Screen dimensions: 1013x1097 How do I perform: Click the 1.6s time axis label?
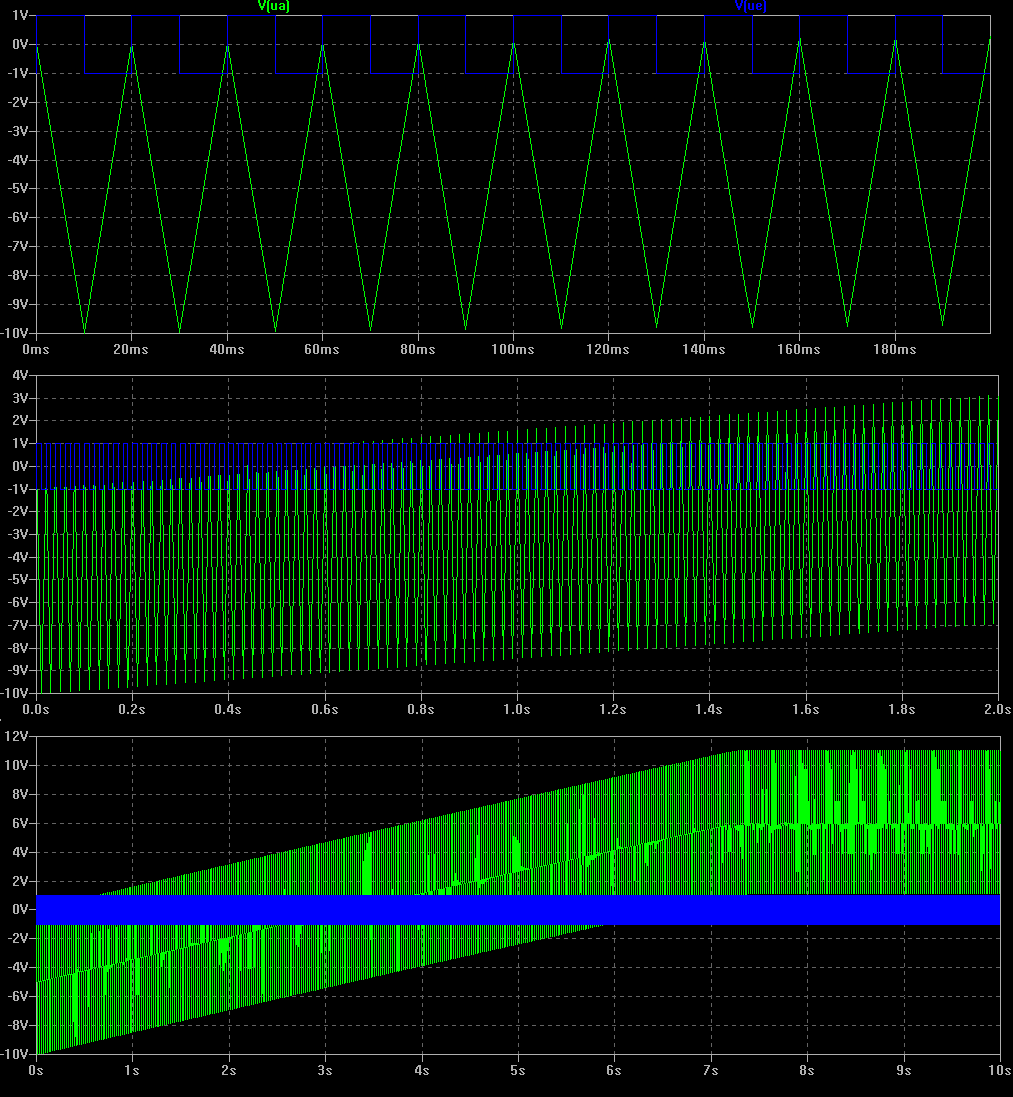pyautogui.click(x=805, y=709)
